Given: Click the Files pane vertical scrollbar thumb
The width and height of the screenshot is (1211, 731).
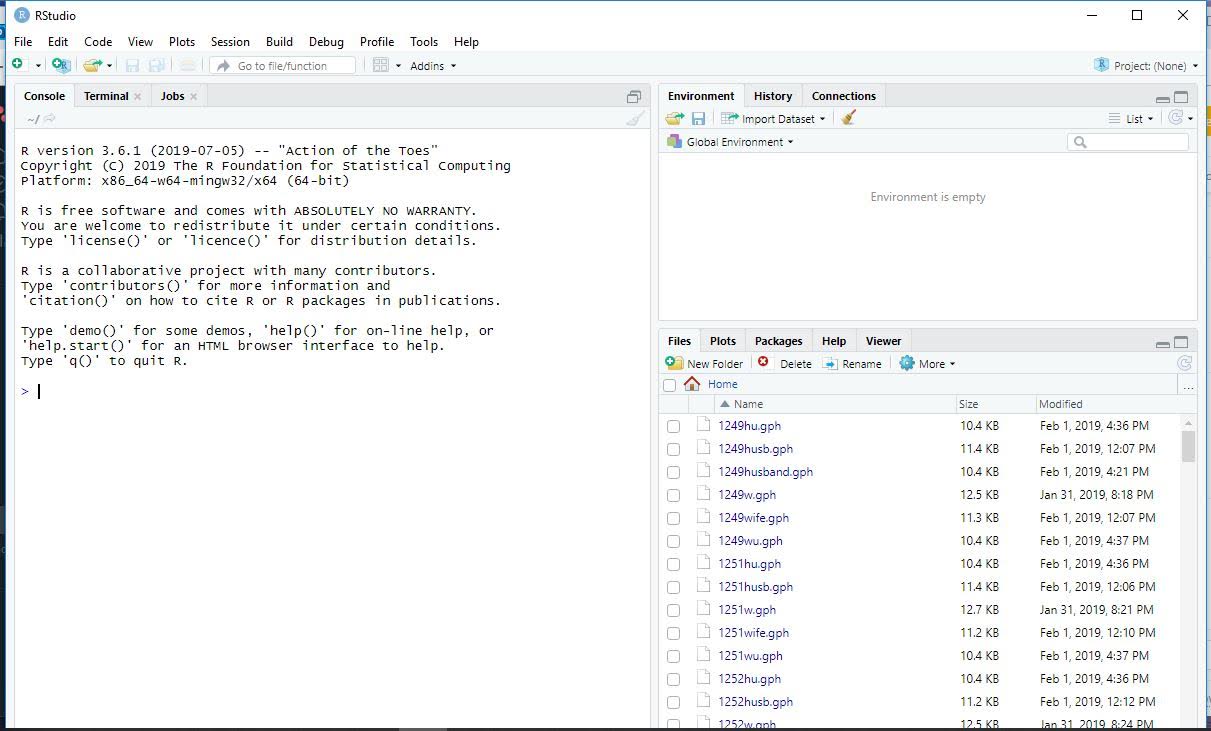Looking at the screenshot, I should pyautogui.click(x=1188, y=446).
